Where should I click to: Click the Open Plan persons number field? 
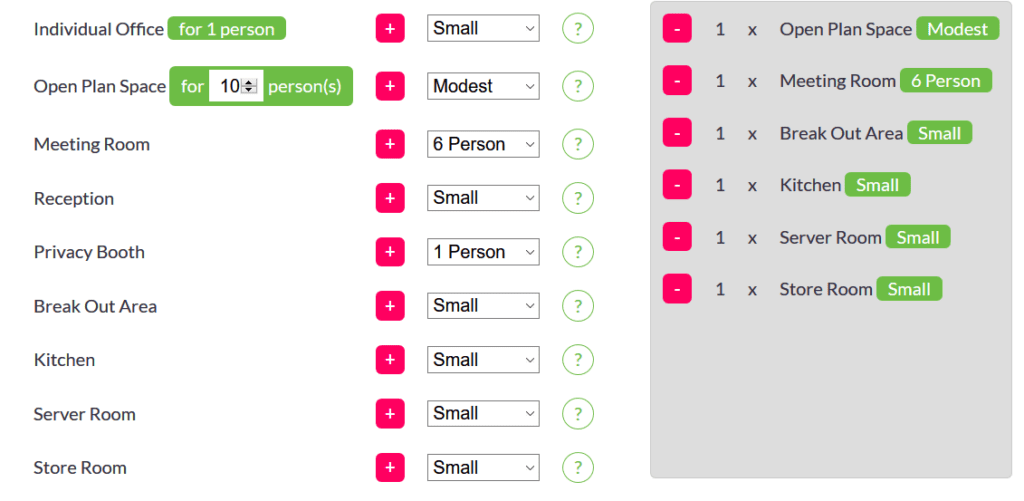click(236, 86)
